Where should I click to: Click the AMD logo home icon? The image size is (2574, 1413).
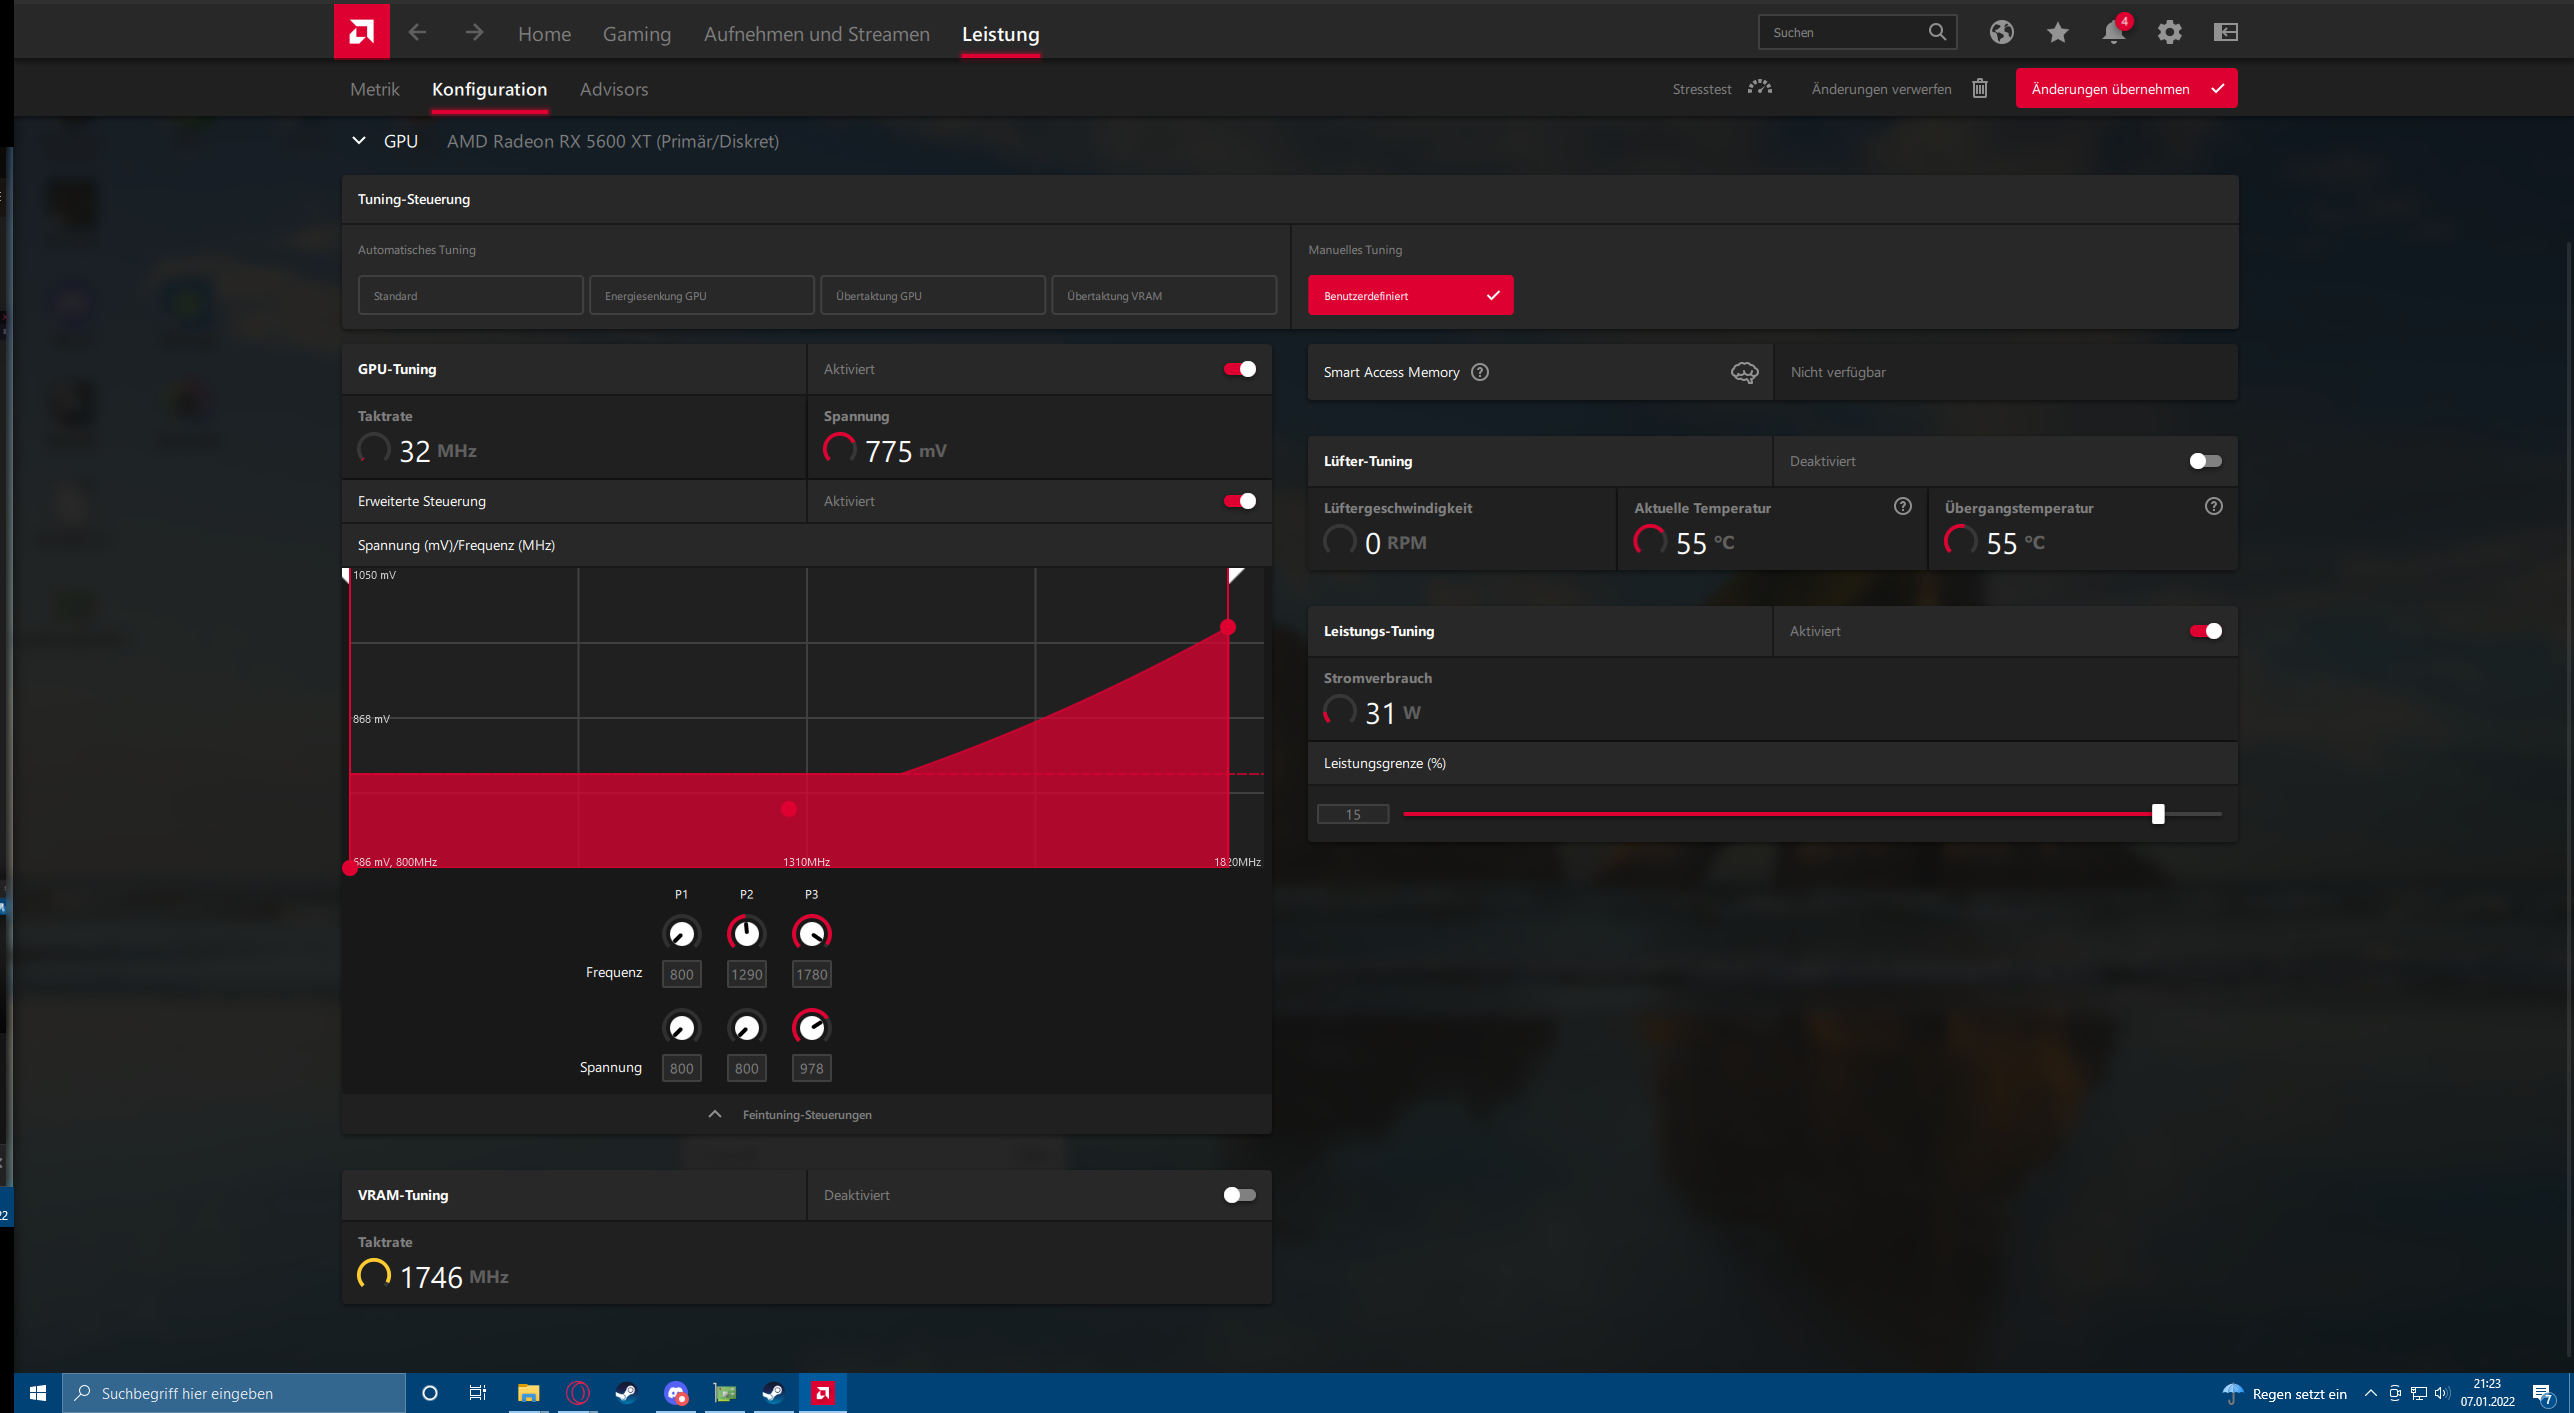361,32
